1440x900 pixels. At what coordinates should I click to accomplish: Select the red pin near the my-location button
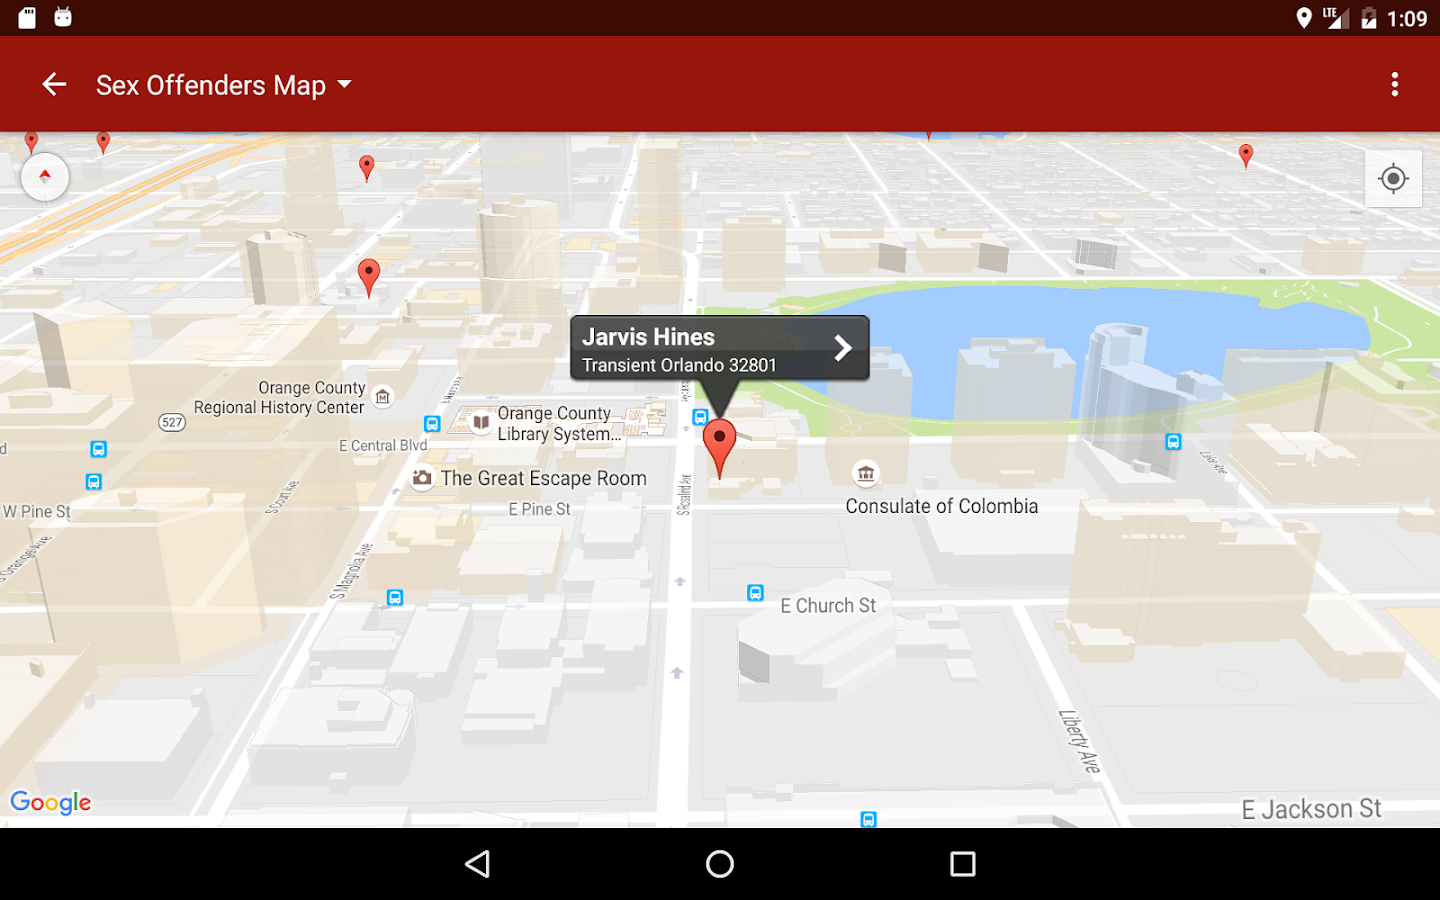coord(1246,156)
